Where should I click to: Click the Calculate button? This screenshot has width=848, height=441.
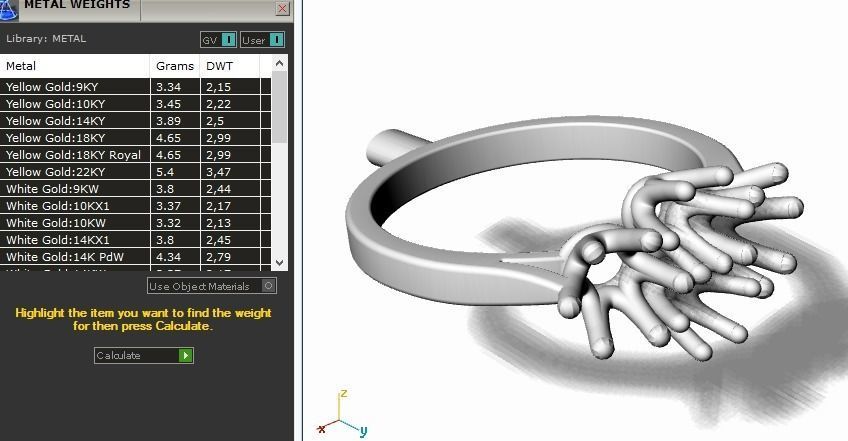(x=144, y=356)
